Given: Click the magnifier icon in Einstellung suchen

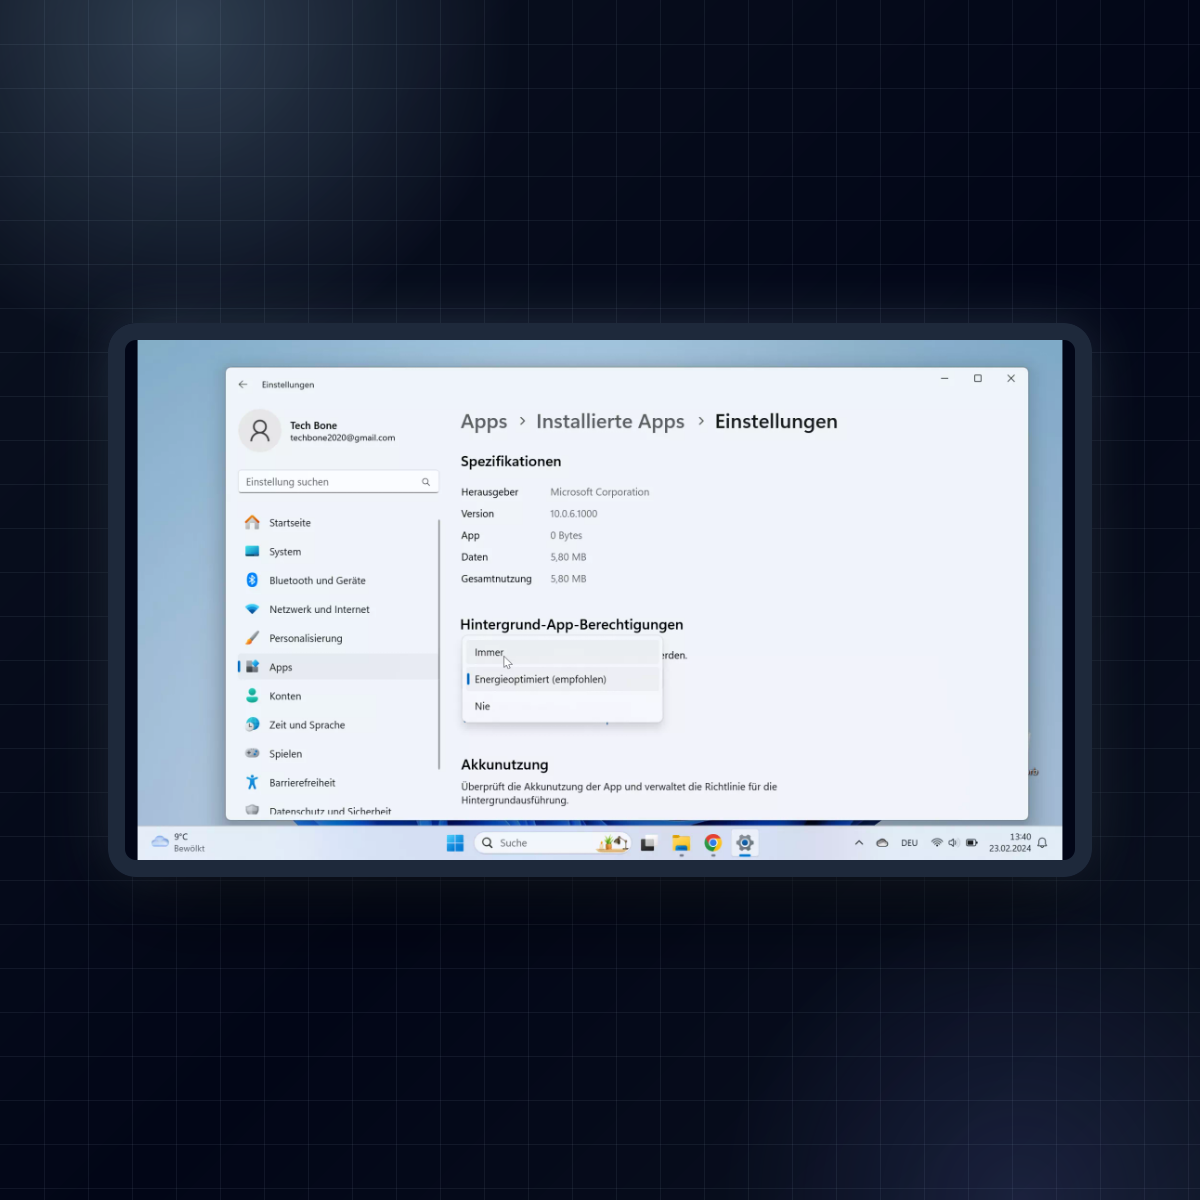Looking at the screenshot, I should pyautogui.click(x=426, y=482).
